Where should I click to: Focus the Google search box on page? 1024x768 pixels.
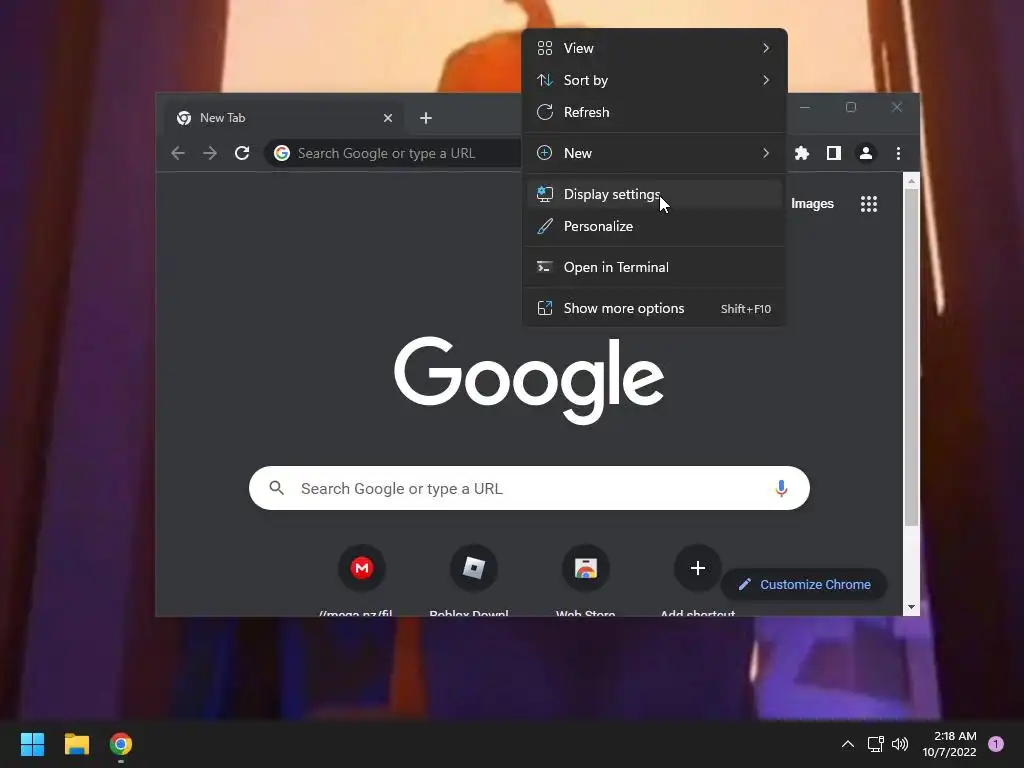click(529, 488)
